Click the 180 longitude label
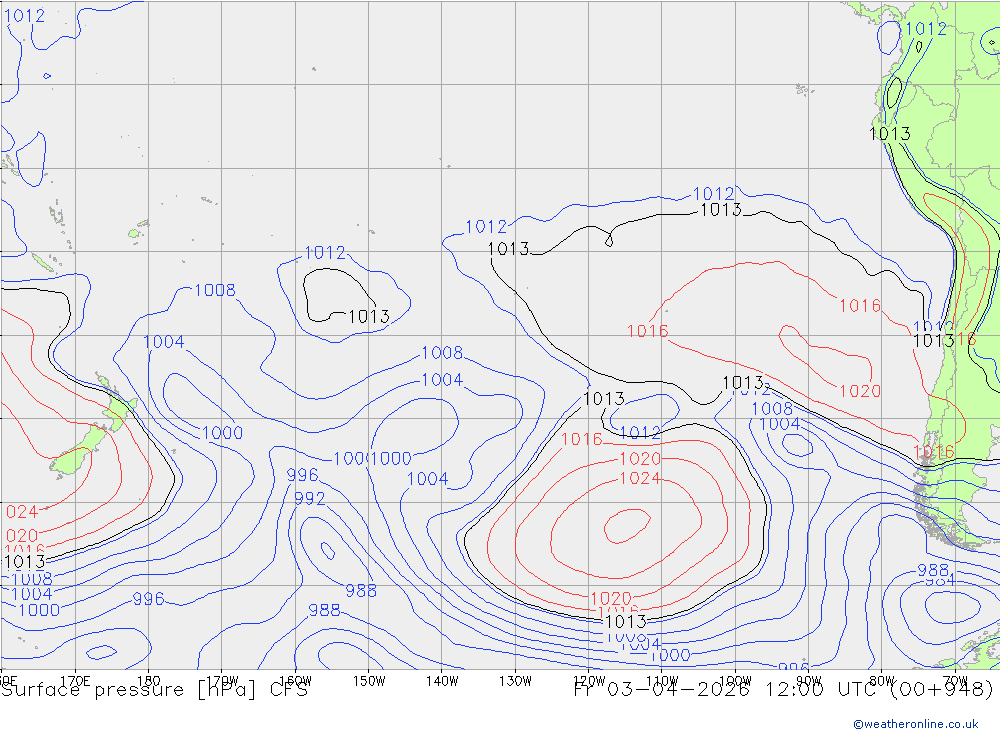The height and width of the screenshot is (733, 1000). pos(148,681)
